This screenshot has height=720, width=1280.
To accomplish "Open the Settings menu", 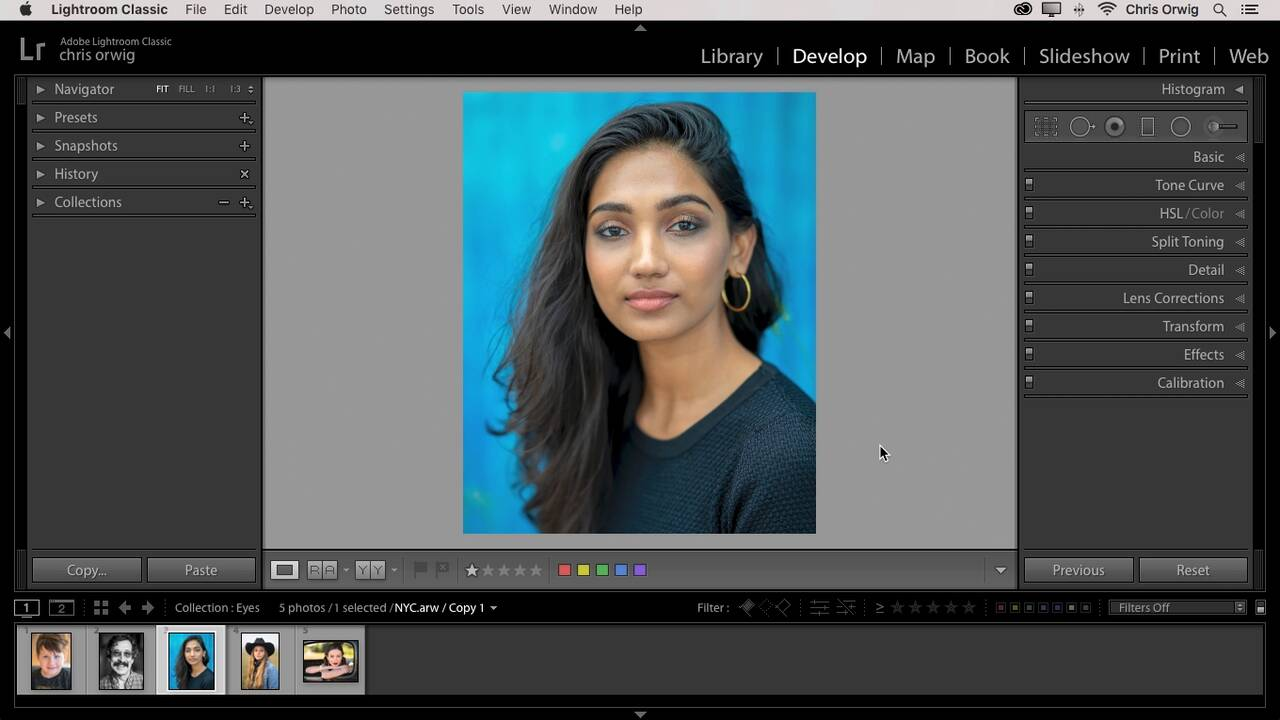I will (x=409, y=10).
